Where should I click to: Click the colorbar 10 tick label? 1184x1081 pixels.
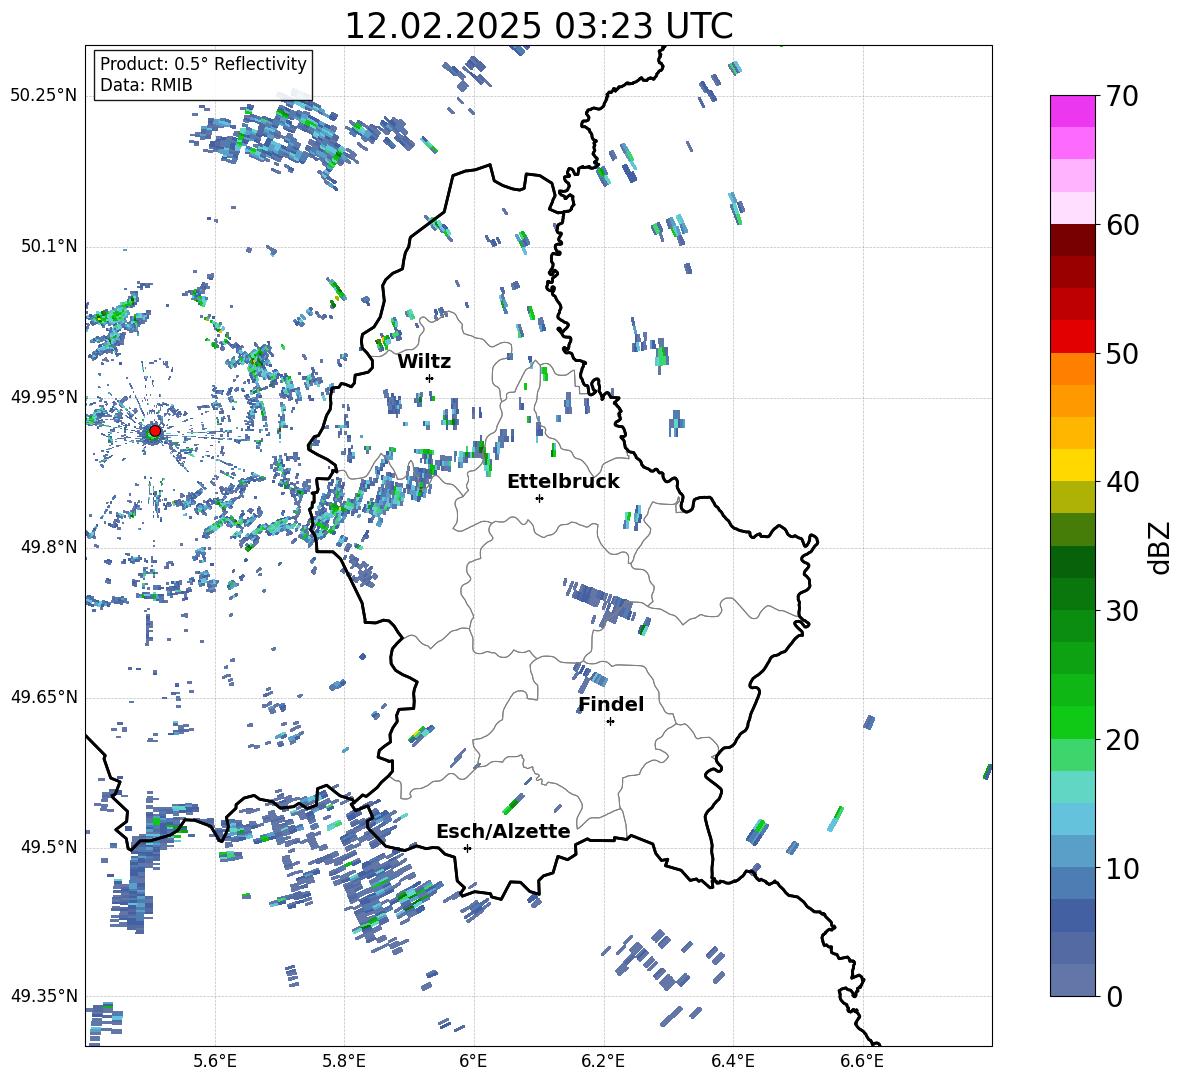tap(1122, 868)
